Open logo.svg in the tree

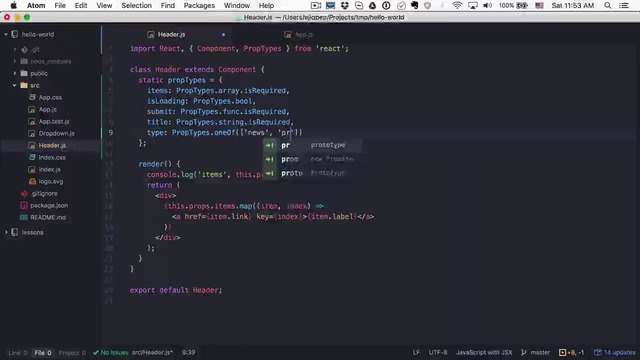(x=51, y=181)
